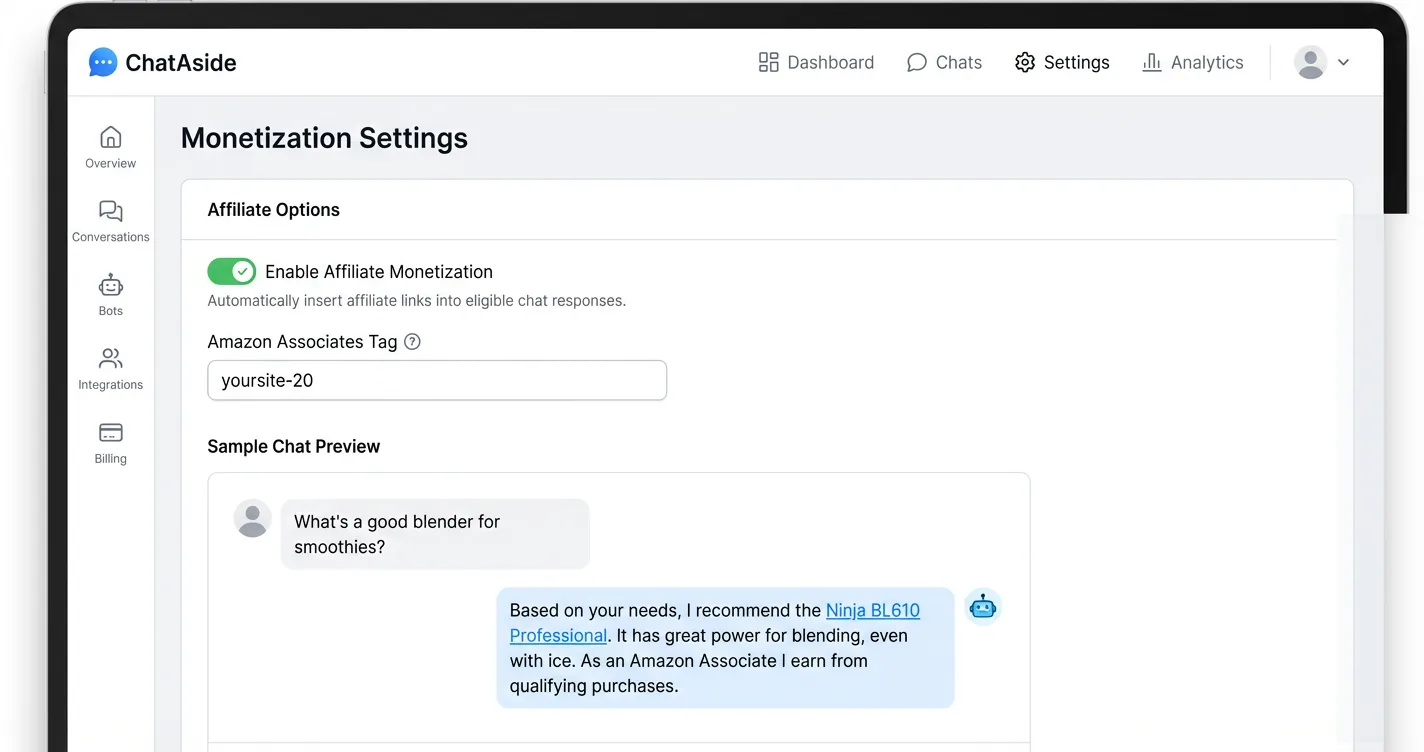The height and width of the screenshot is (752, 1424).
Task: Click the help icon beside Amazon Associates Tag
Action: pyautogui.click(x=412, y=341)
